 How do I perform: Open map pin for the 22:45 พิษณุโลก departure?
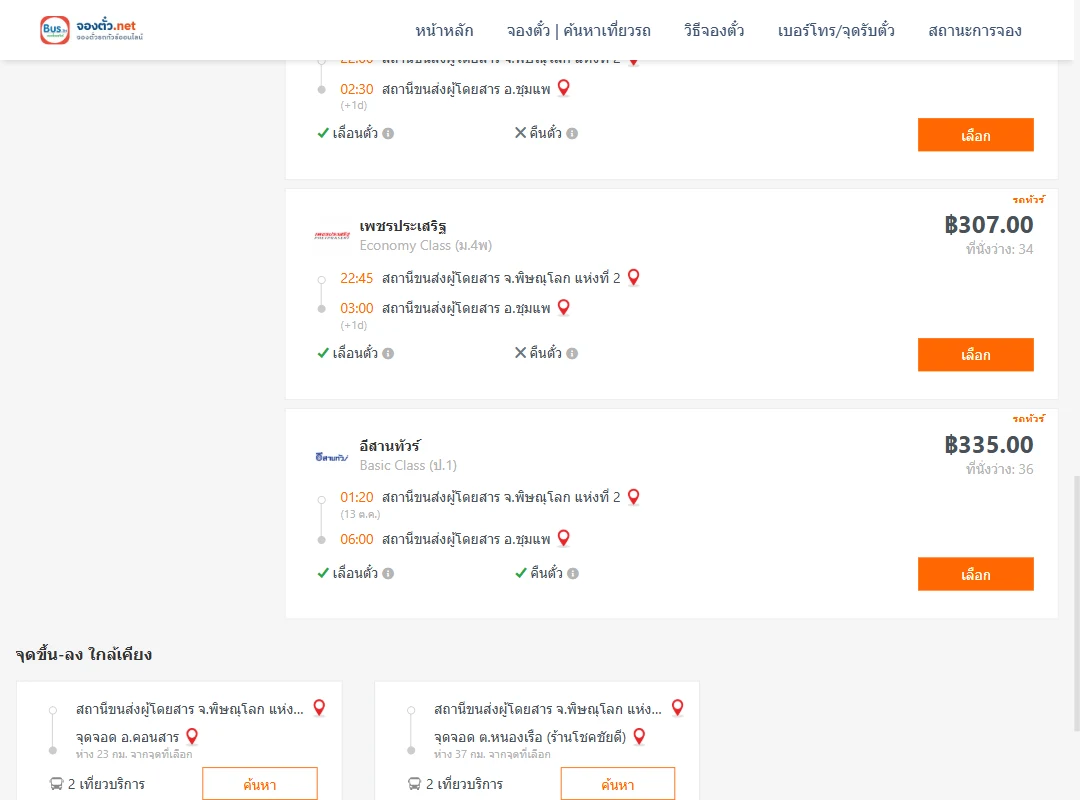(x=634, y=278)
